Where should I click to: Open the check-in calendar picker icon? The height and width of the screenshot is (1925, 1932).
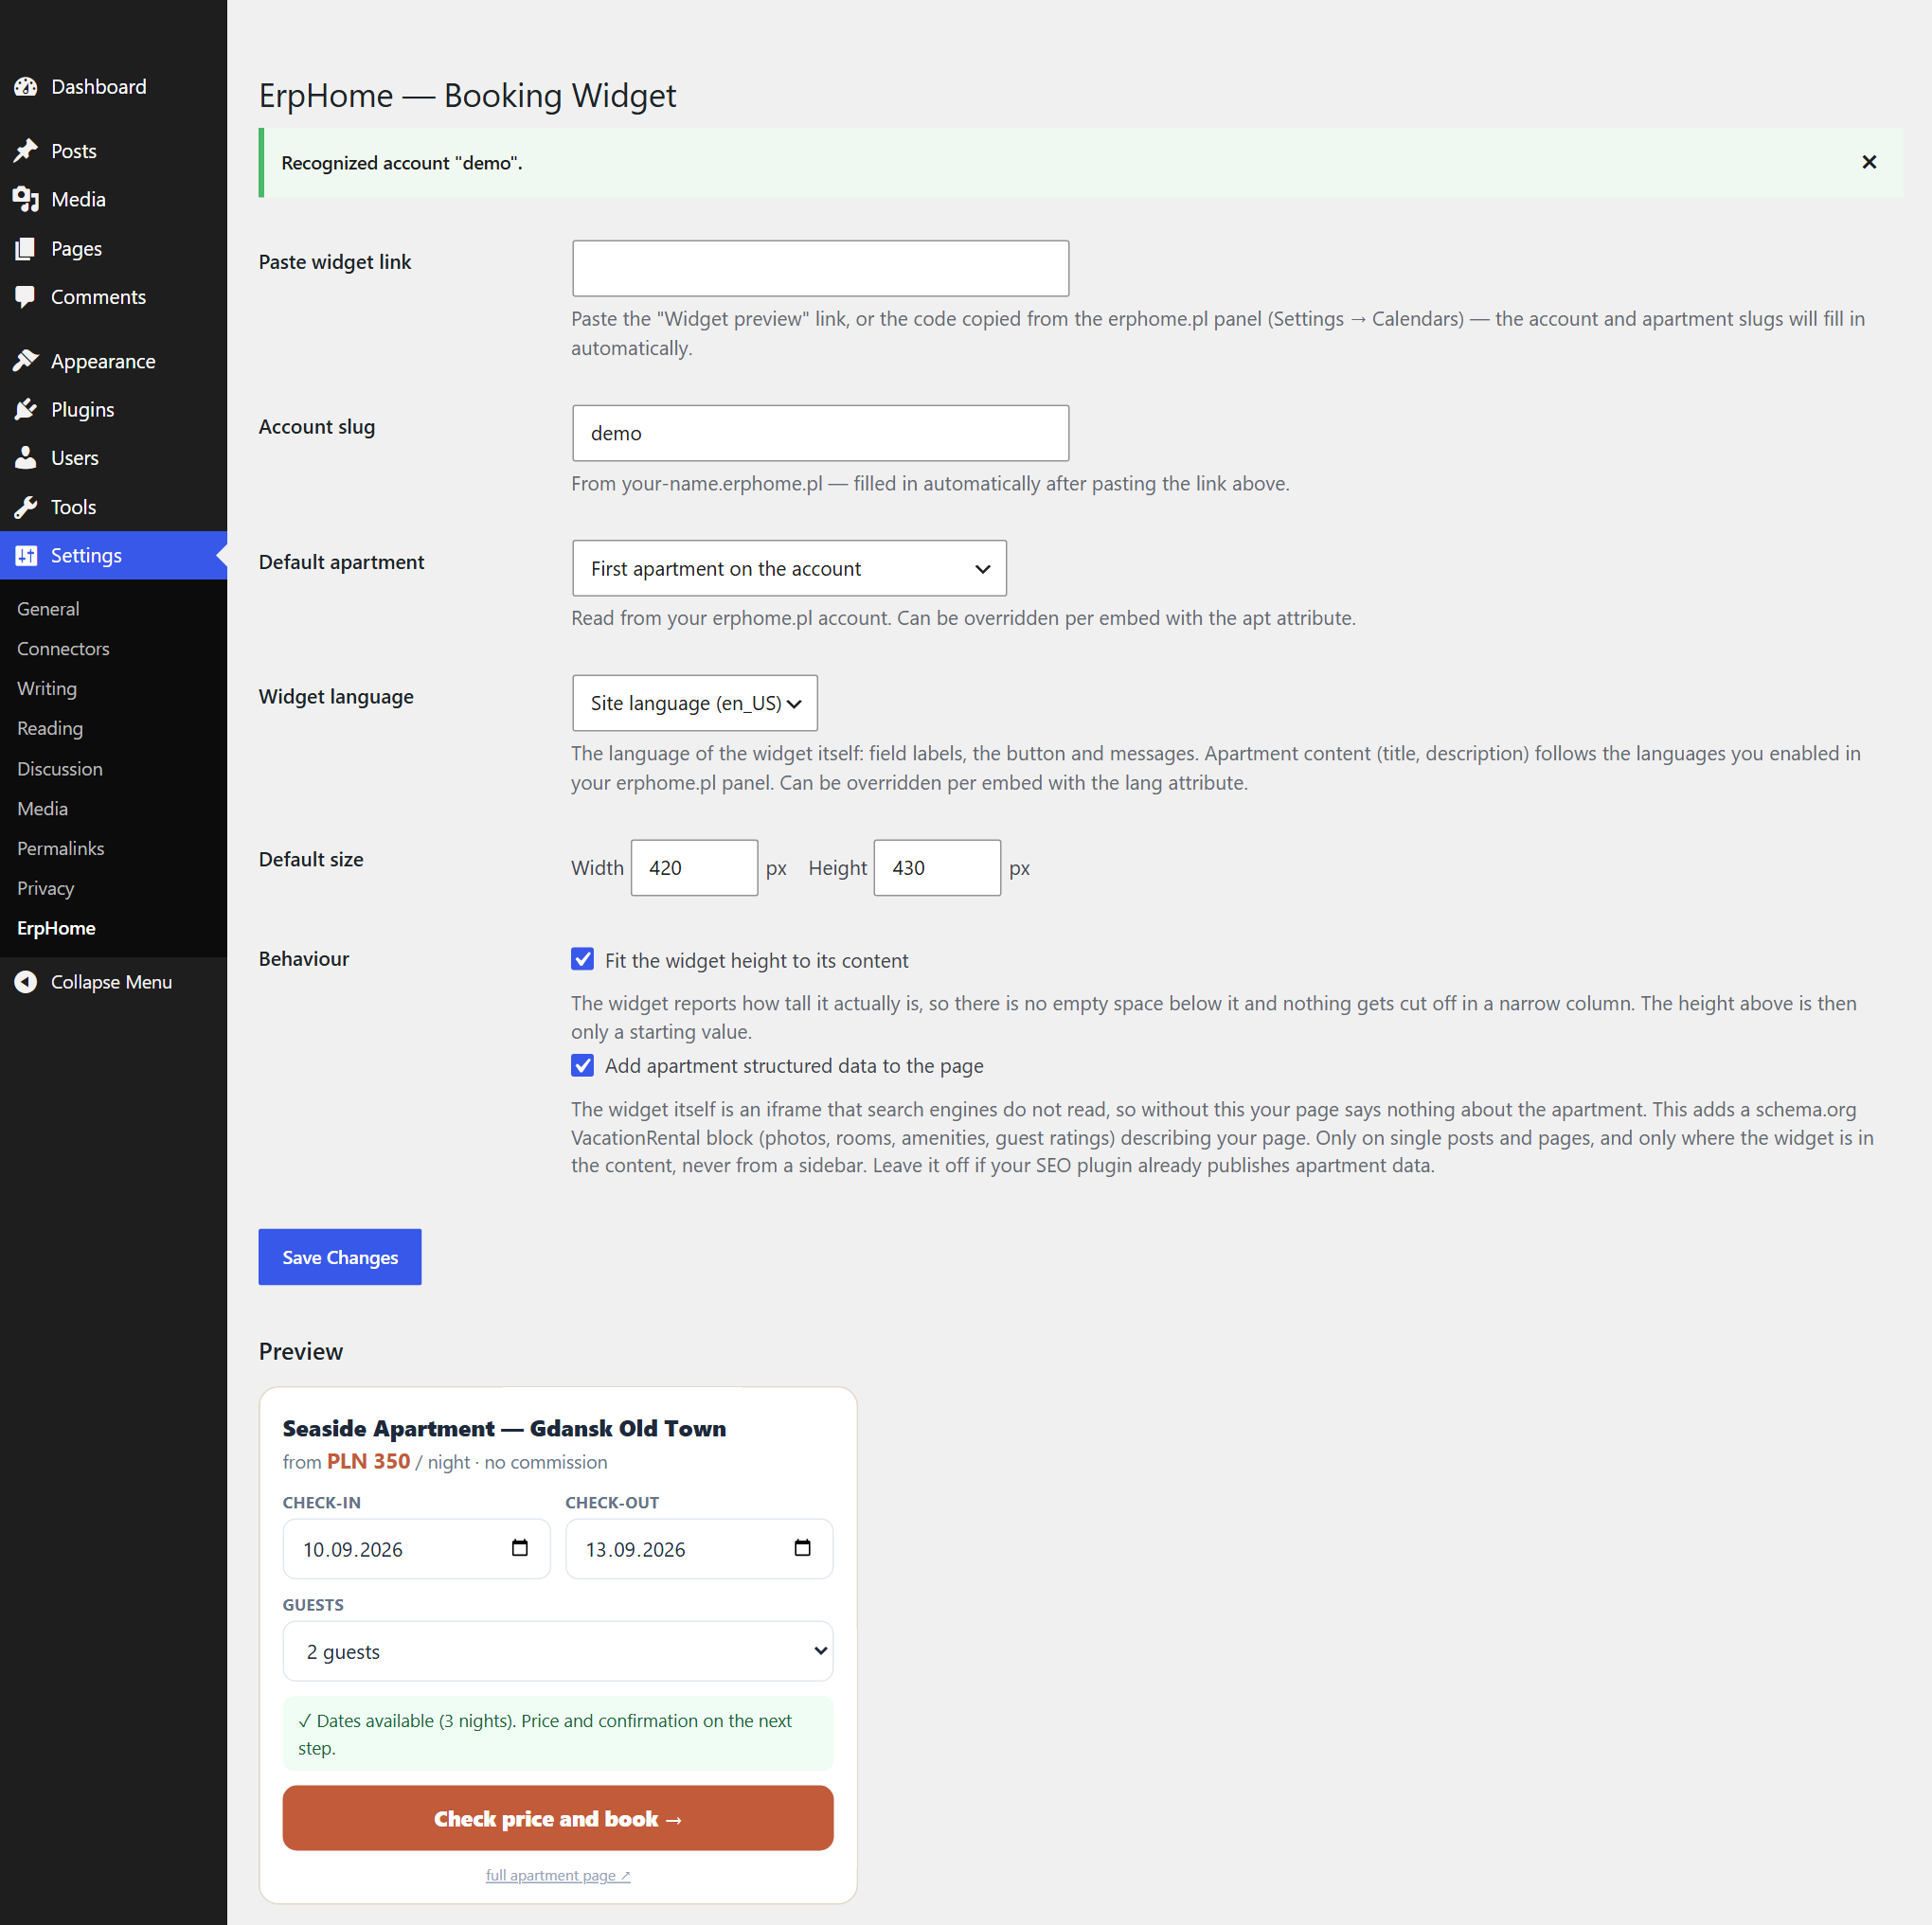(519, 1548)
